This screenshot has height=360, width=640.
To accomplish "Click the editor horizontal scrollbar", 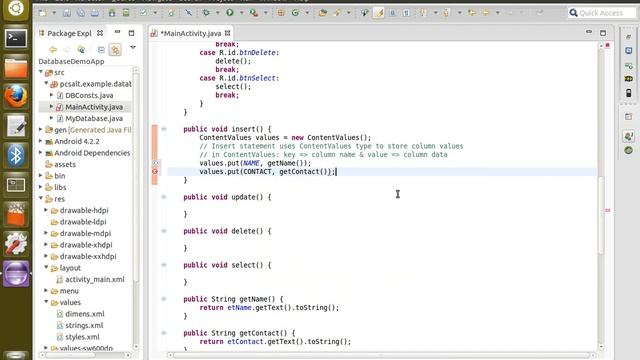I will tap(381, 355).
